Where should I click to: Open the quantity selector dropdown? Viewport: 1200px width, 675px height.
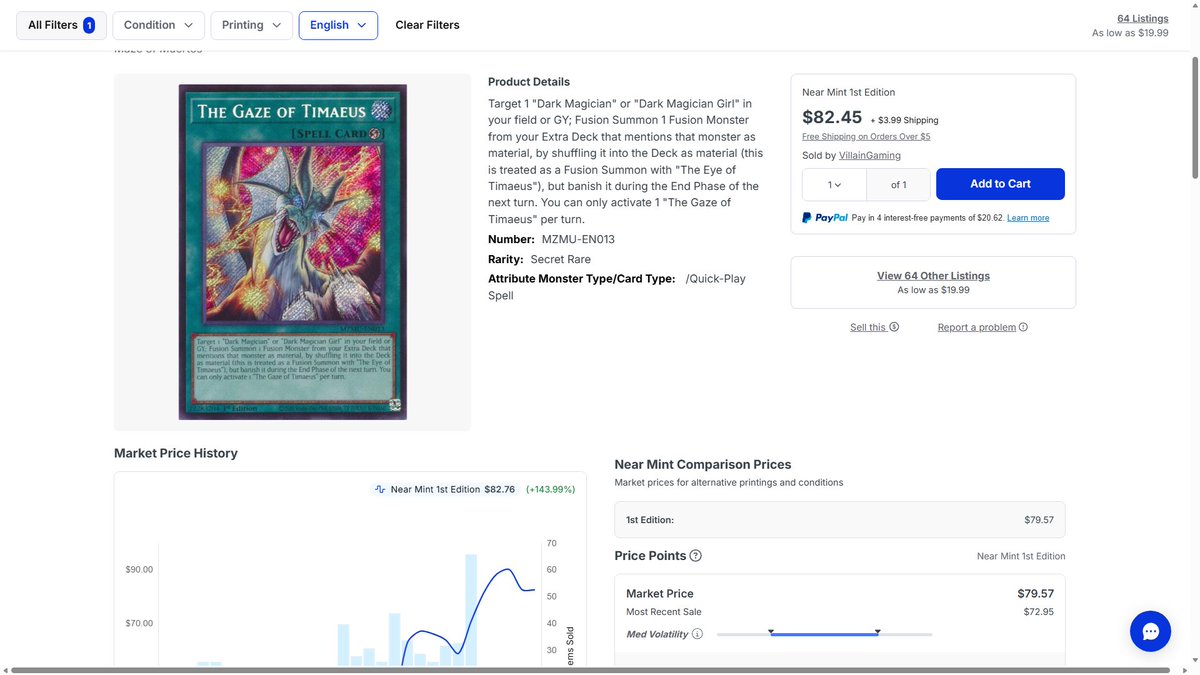click(x=834, y=184)
